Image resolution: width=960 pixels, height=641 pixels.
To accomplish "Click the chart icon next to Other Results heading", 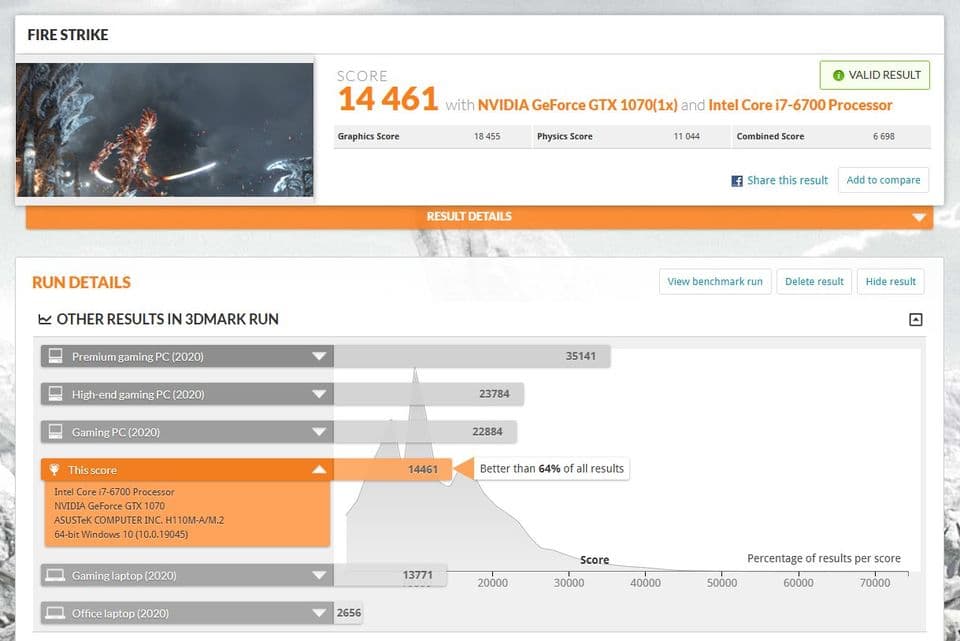I will [x=45, y=320].
